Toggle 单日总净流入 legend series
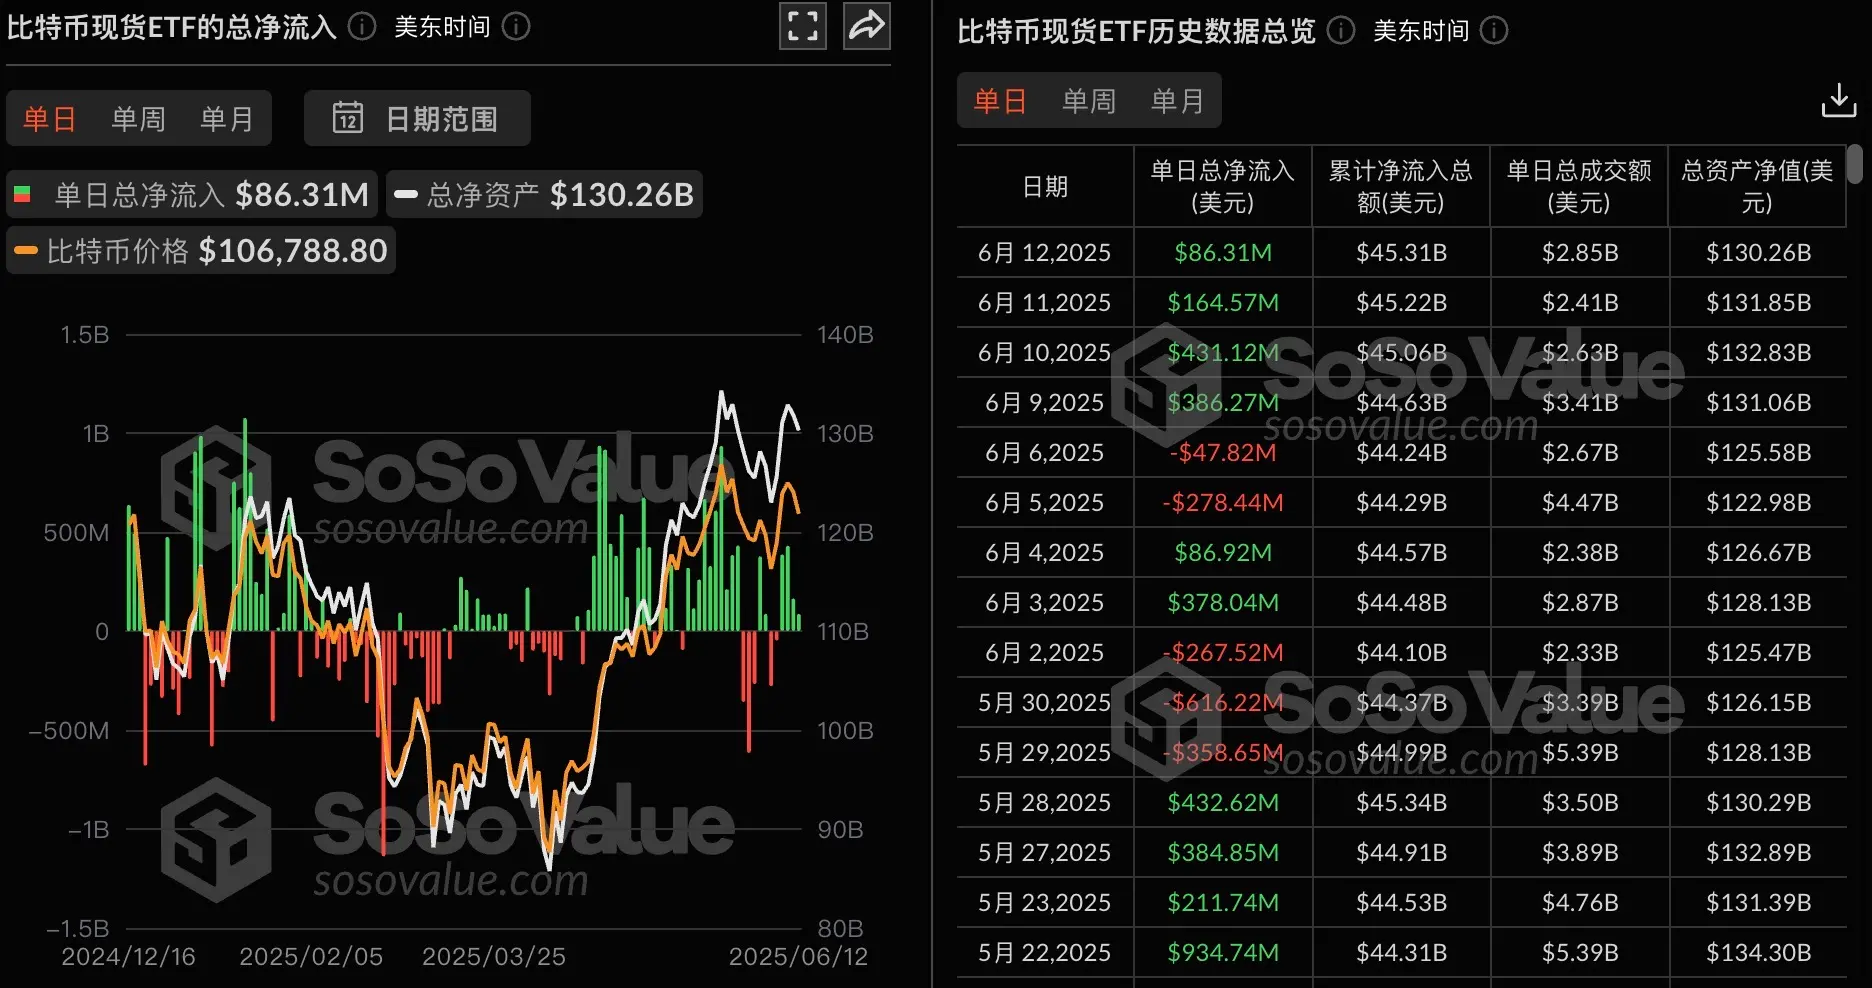The image size is (1872, 988). (192, 194)
